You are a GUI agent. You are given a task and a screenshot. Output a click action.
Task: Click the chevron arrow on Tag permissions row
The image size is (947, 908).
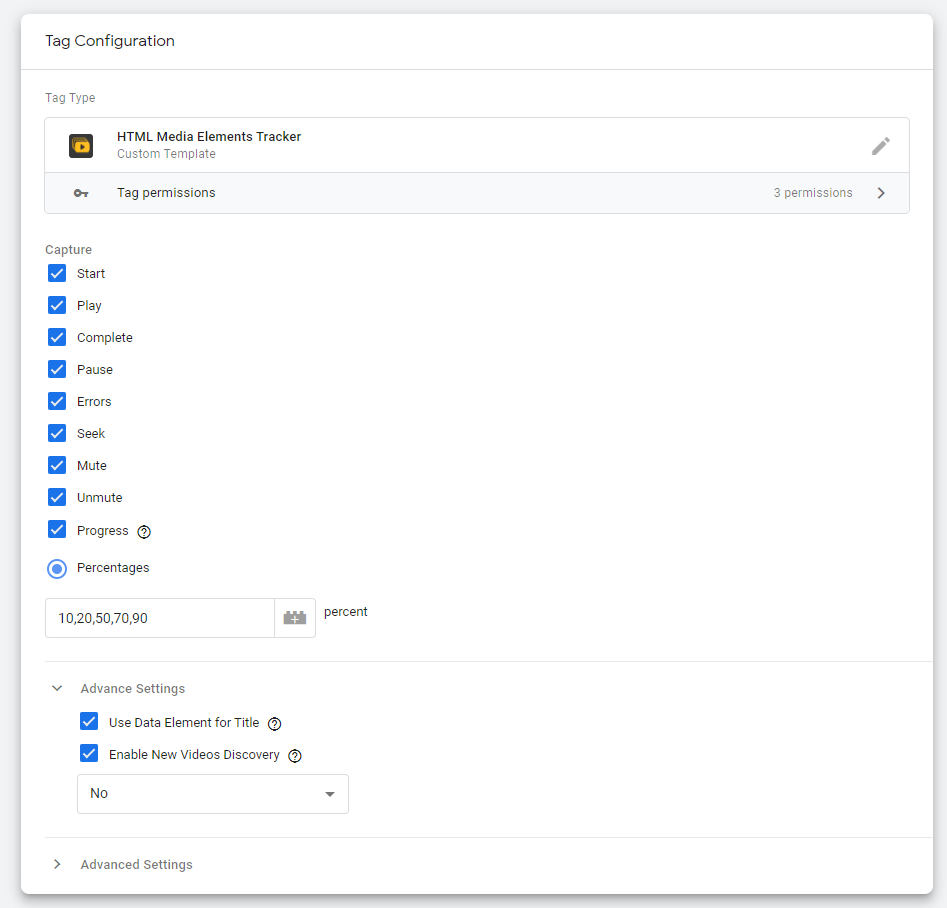(x=881, y=193)
